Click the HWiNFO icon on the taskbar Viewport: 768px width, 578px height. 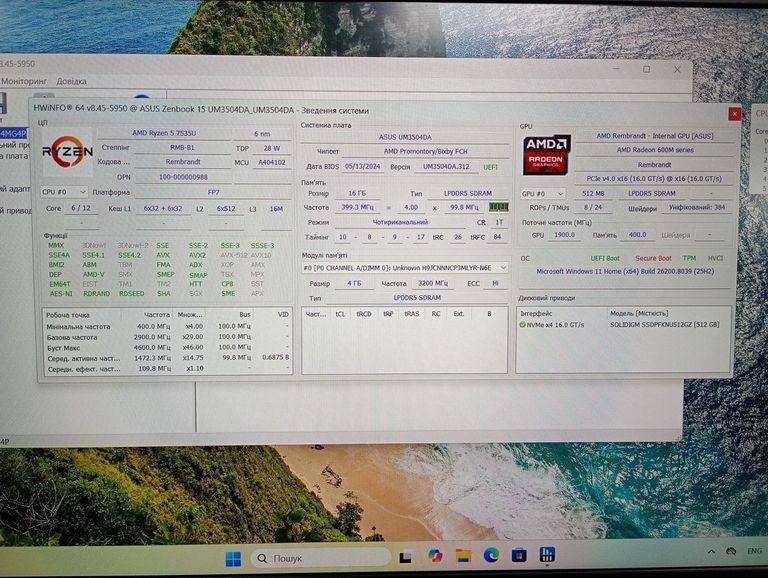pyautogui.click(x=547, y=556)
